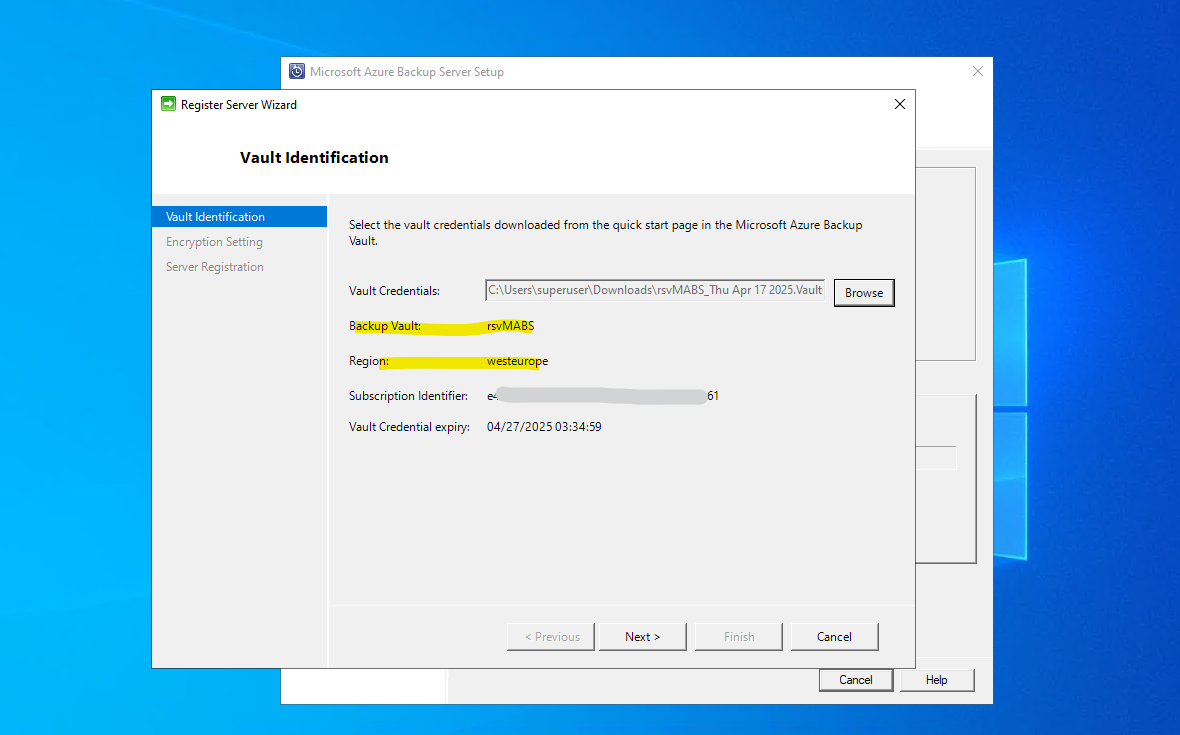Screen dimensions: 1180x735
Task: Close the Register Server Wizard dialog
Action: click(x=899, y=105)
